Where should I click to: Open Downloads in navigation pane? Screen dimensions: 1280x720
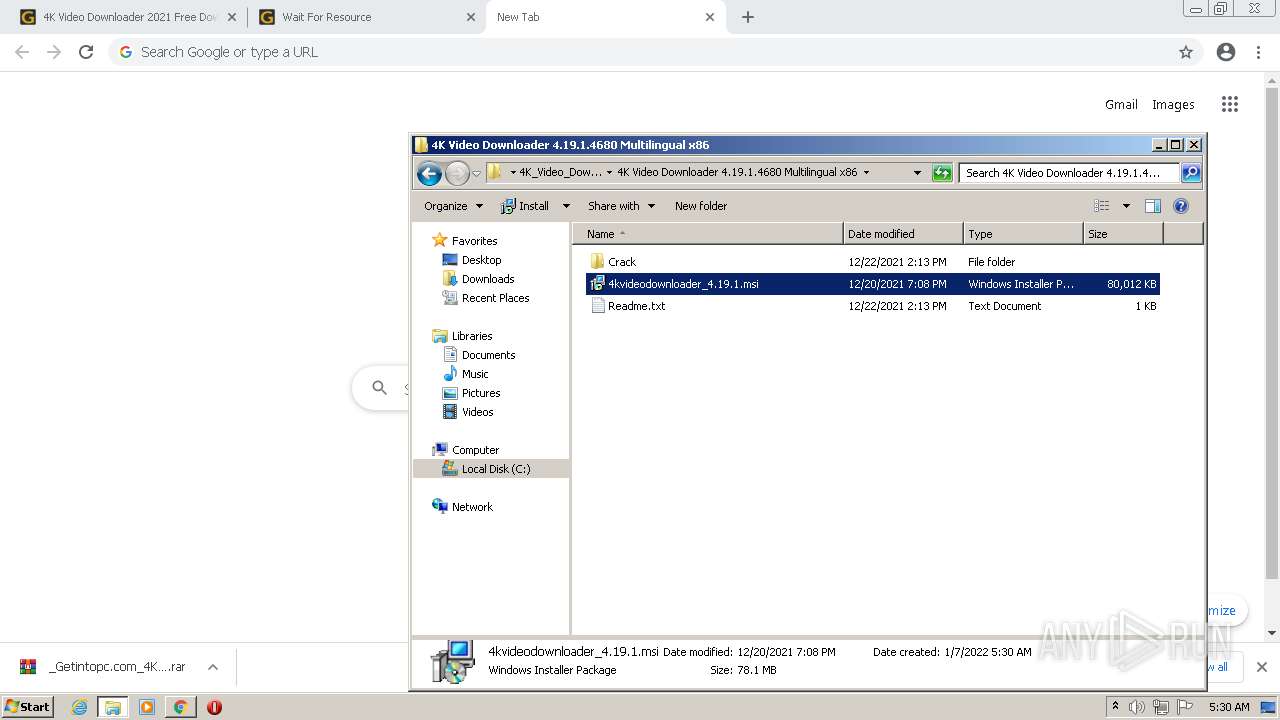click(x=488, y=279)
